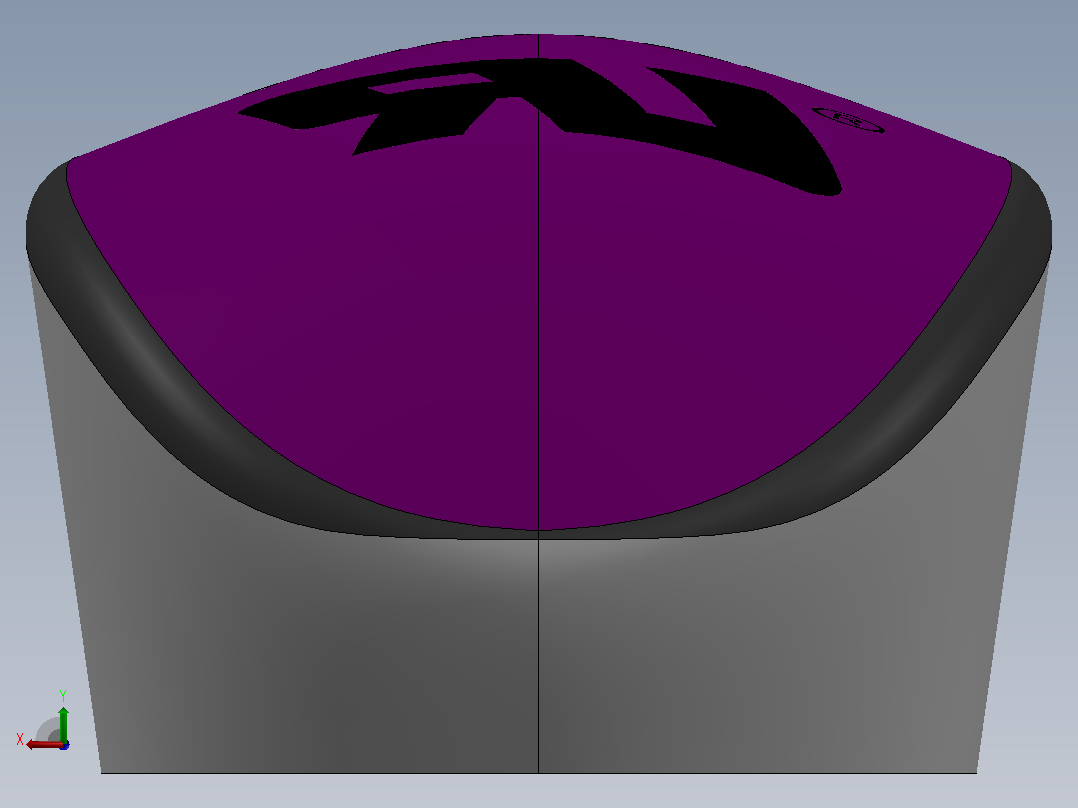Click the green Y axis arrow of the triad
Screen dimensions: 1078x808
(x=63, y=724)
